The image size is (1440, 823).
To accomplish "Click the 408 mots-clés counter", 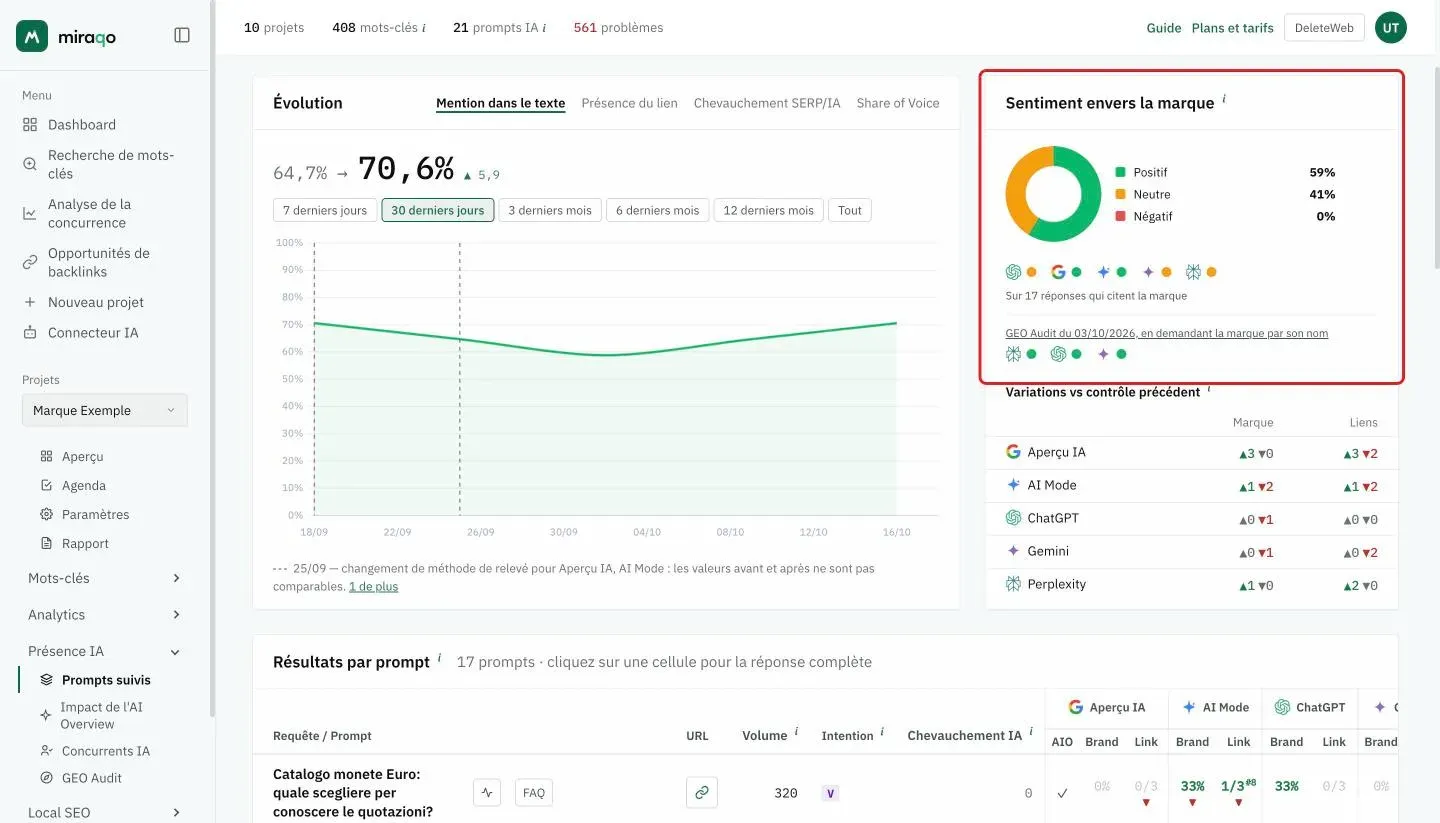I will [378, 27].
